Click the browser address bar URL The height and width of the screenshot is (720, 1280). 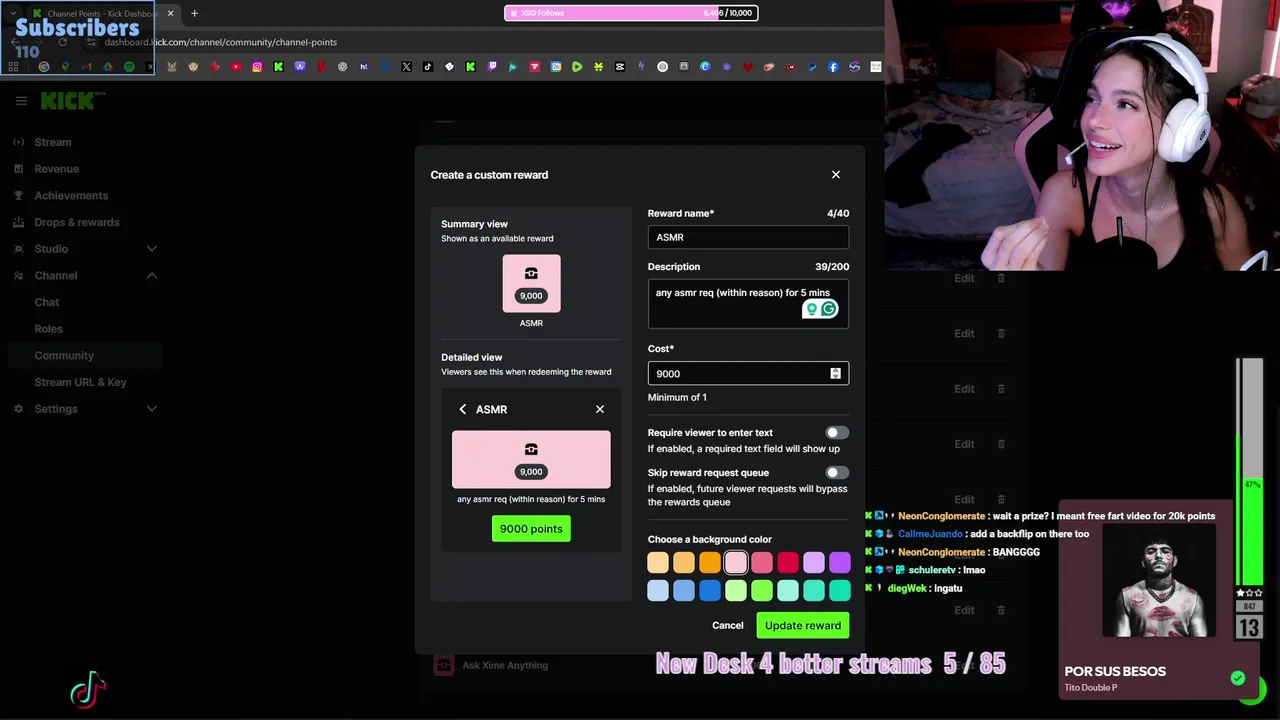coord(220,42)
